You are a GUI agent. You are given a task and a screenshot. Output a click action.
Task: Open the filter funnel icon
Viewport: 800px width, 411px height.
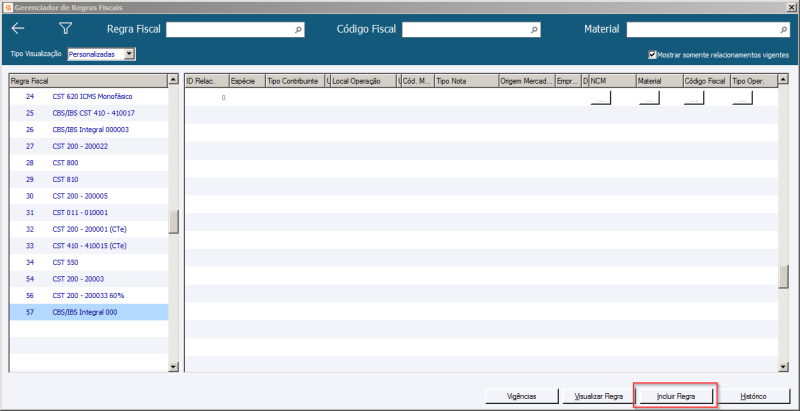click(x=65, y=29)
